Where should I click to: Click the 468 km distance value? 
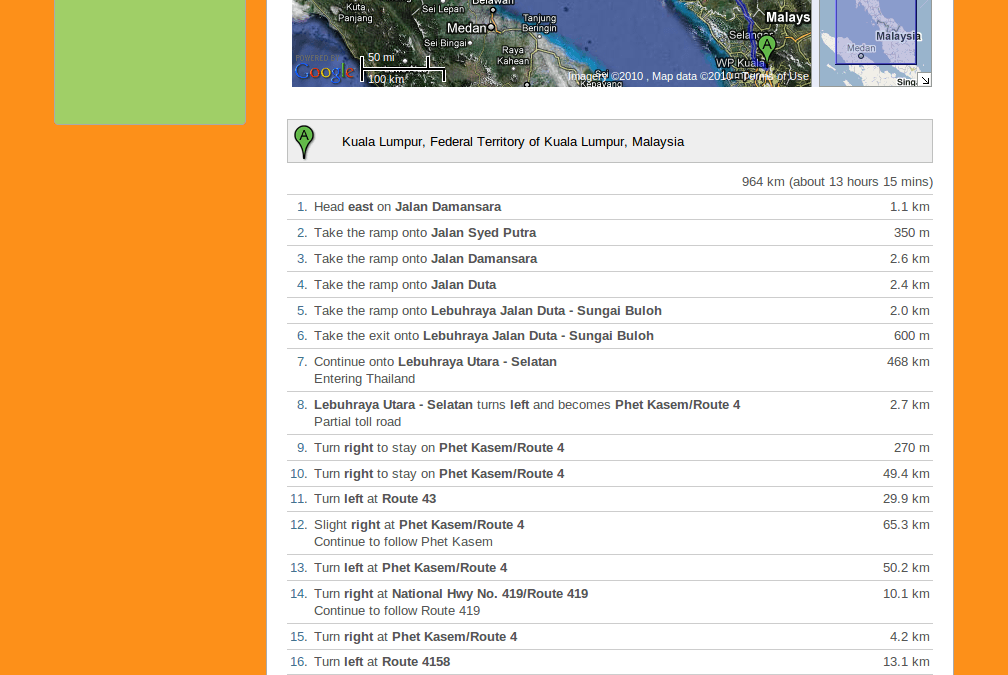click(x=908, y=362)
